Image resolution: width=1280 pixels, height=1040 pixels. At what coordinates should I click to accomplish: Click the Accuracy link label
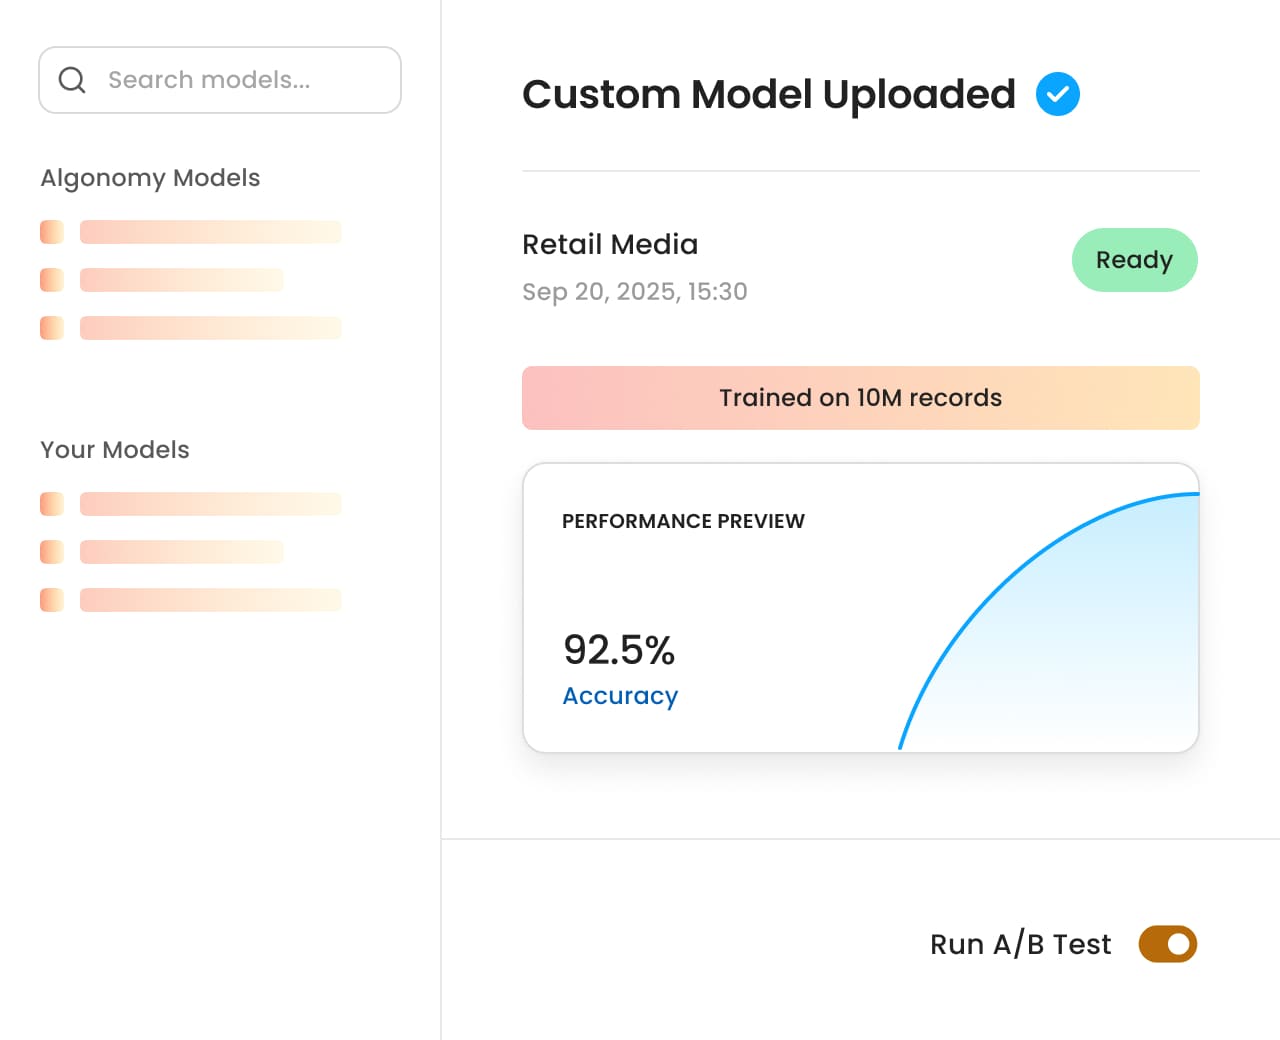(x=620, y=696)
